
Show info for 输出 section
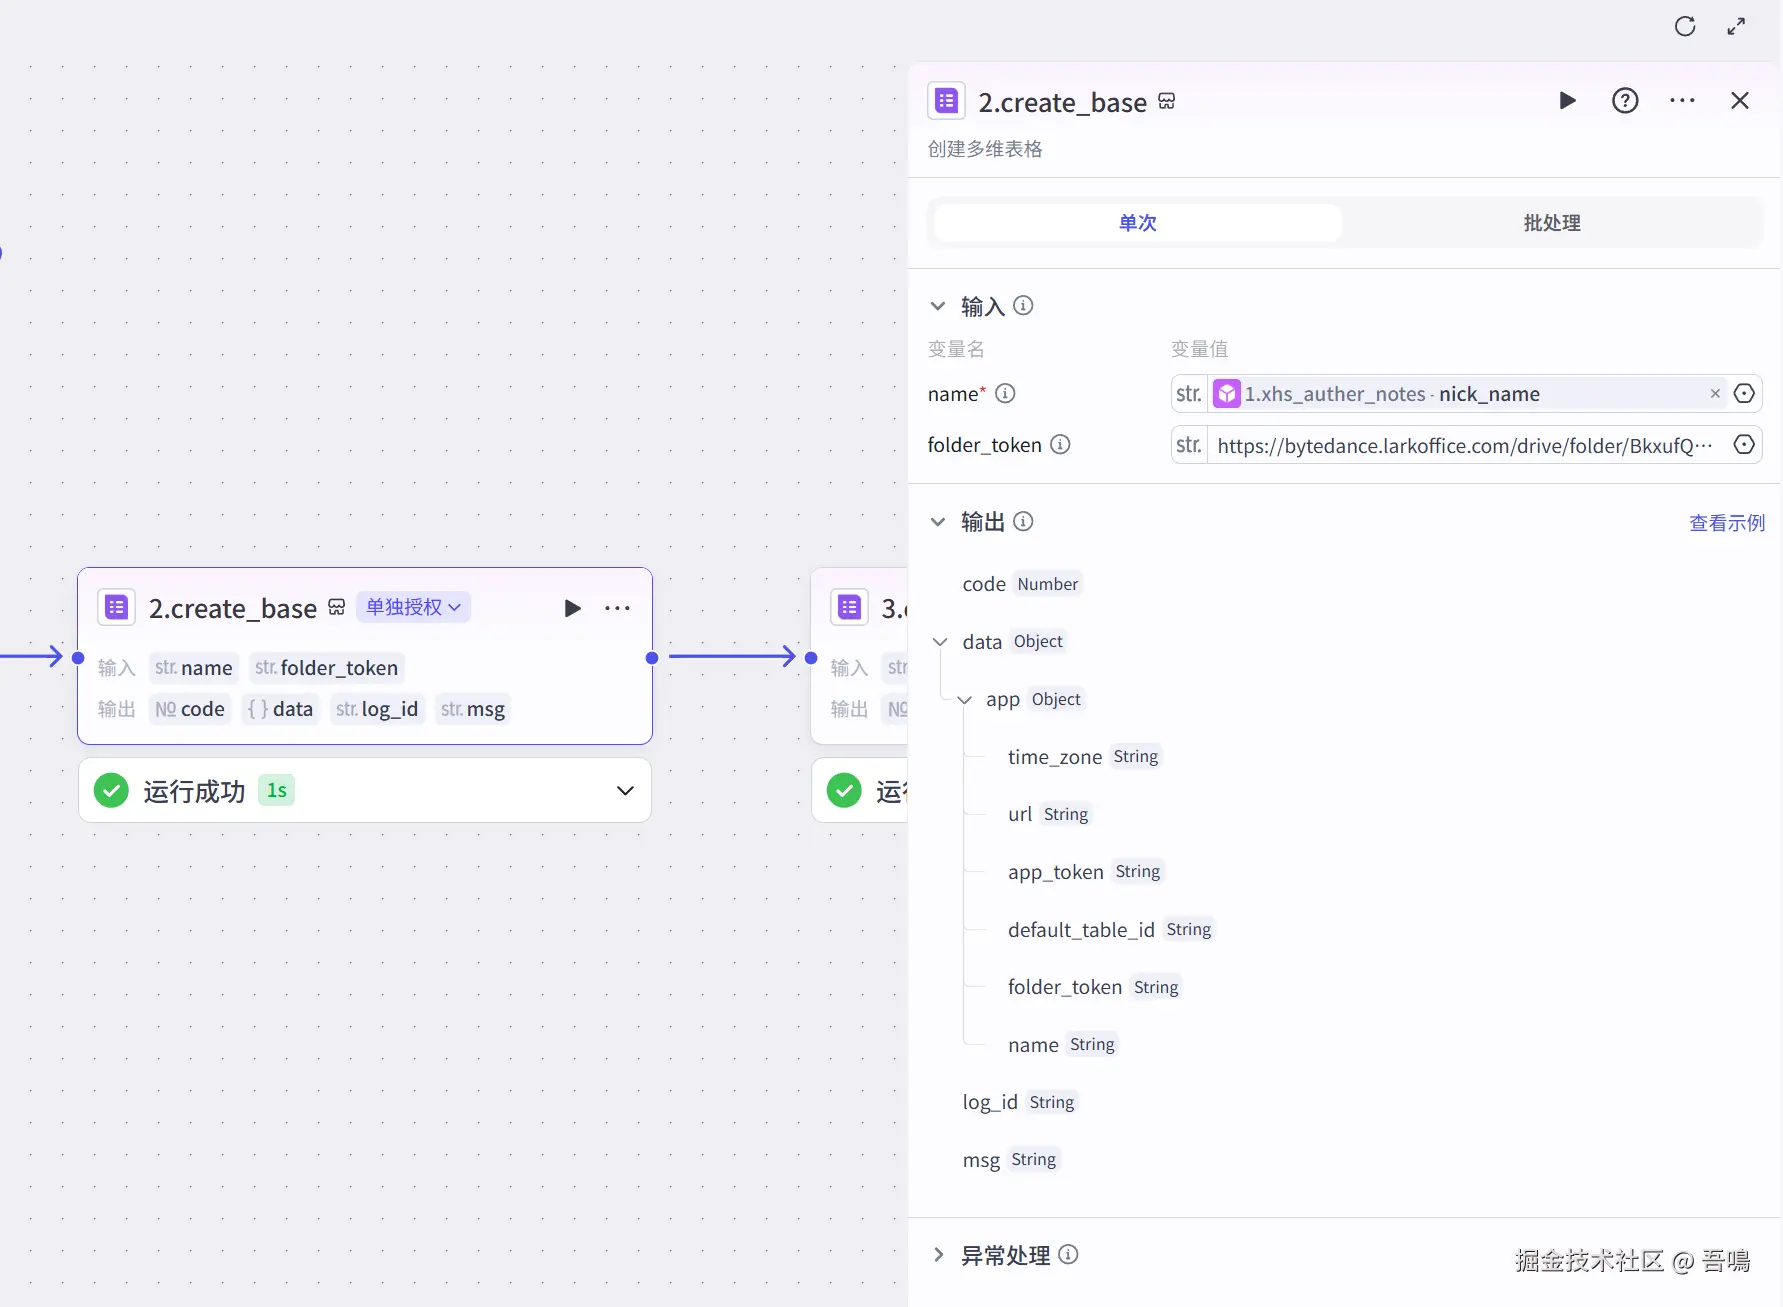[x=1023, y=521]
